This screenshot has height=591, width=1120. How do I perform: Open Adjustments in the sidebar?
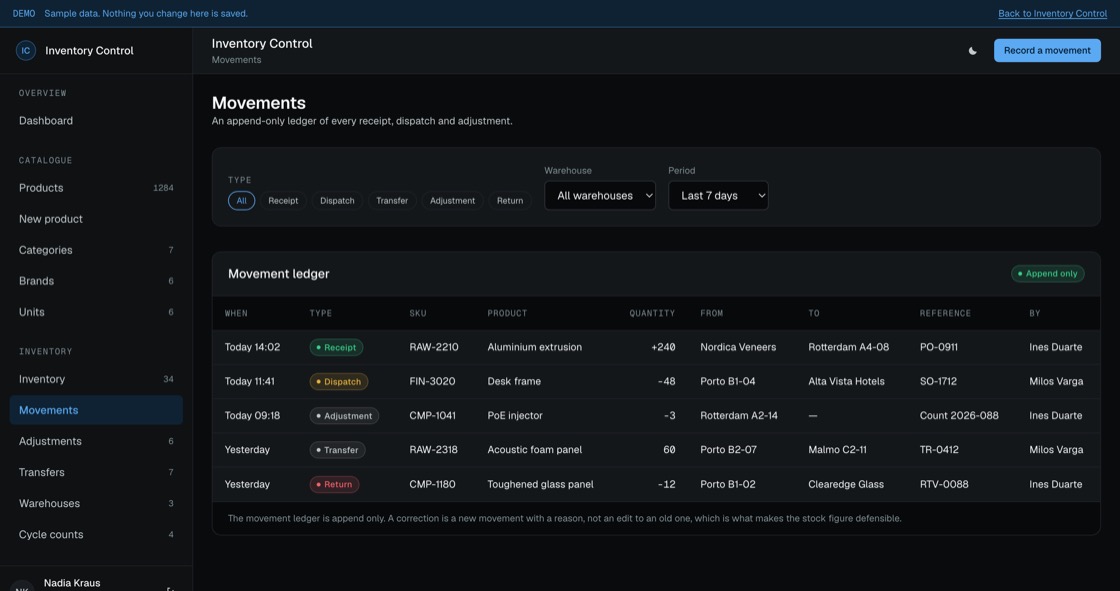(96, 442)
